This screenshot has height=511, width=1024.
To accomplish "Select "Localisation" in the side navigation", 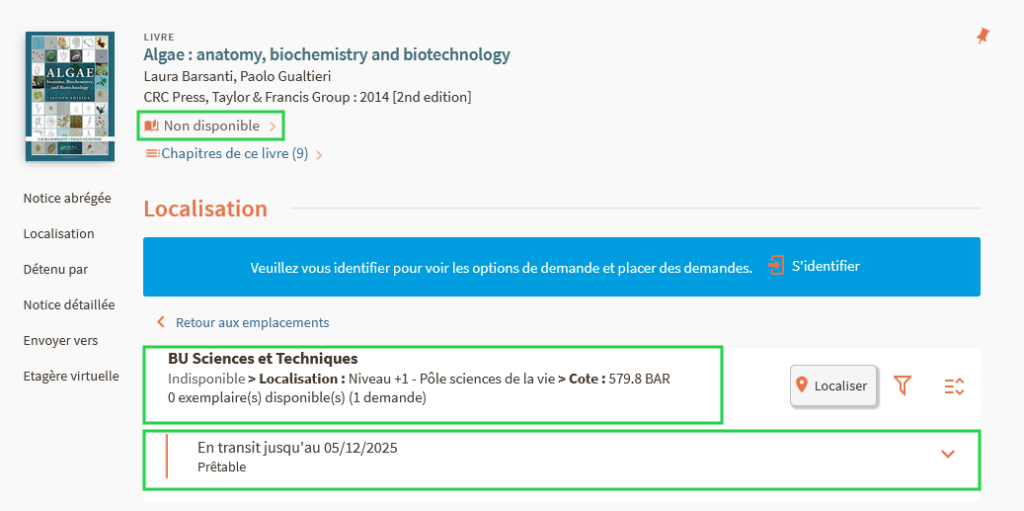I will click(x=58, y=234).
